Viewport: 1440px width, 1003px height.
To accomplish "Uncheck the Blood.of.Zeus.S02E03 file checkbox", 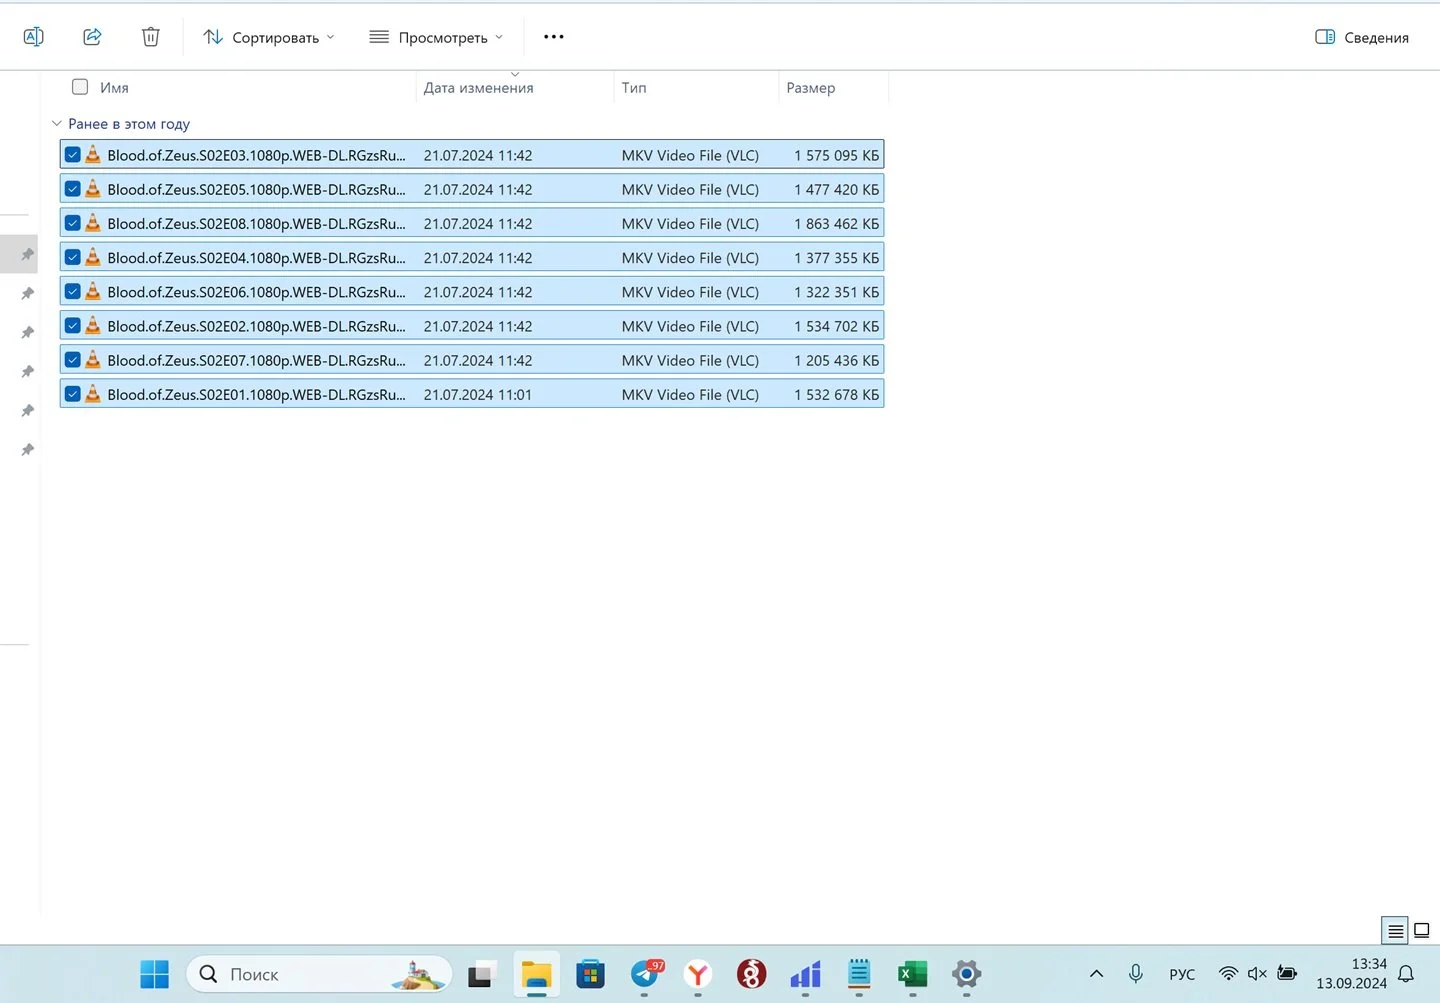I will [73, 155].
